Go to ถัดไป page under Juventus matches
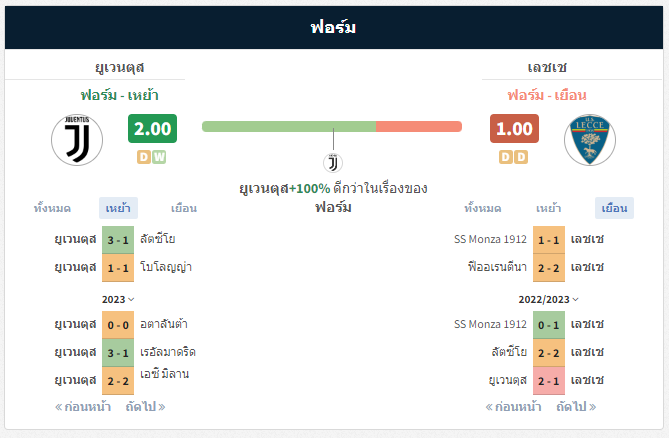 [145, 406]
